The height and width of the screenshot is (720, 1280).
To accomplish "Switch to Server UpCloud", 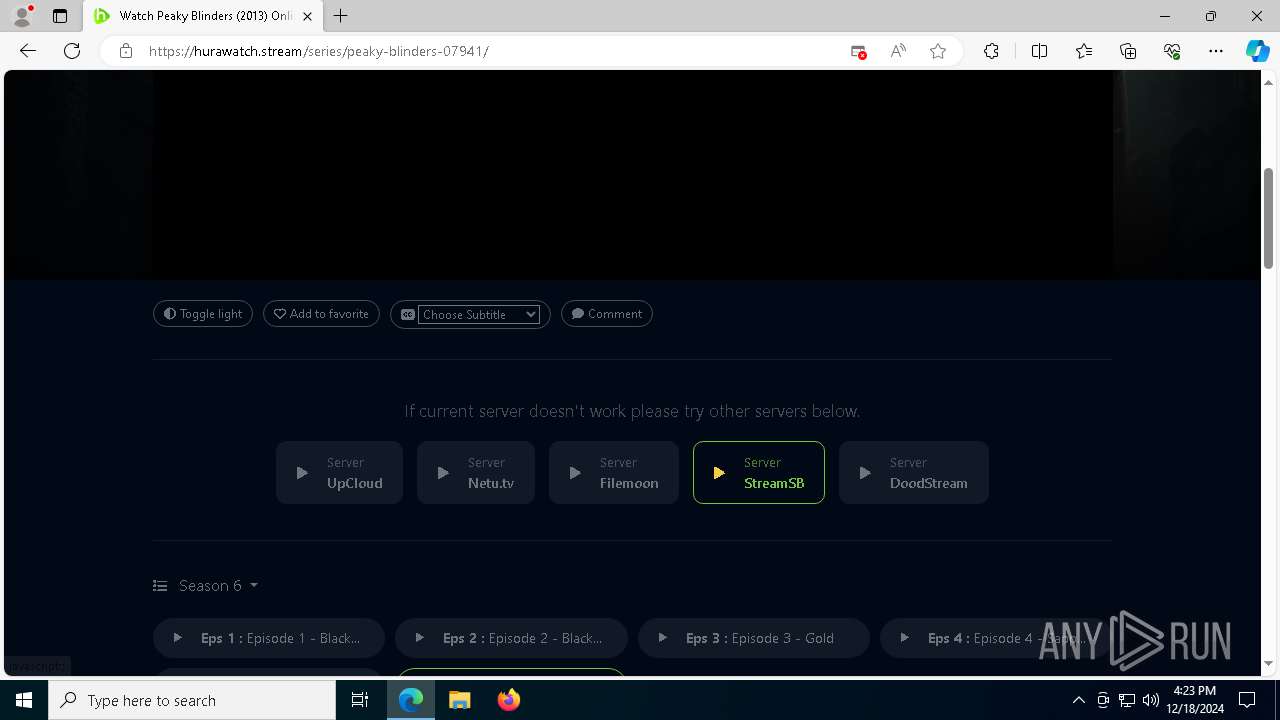I will 339,472.
